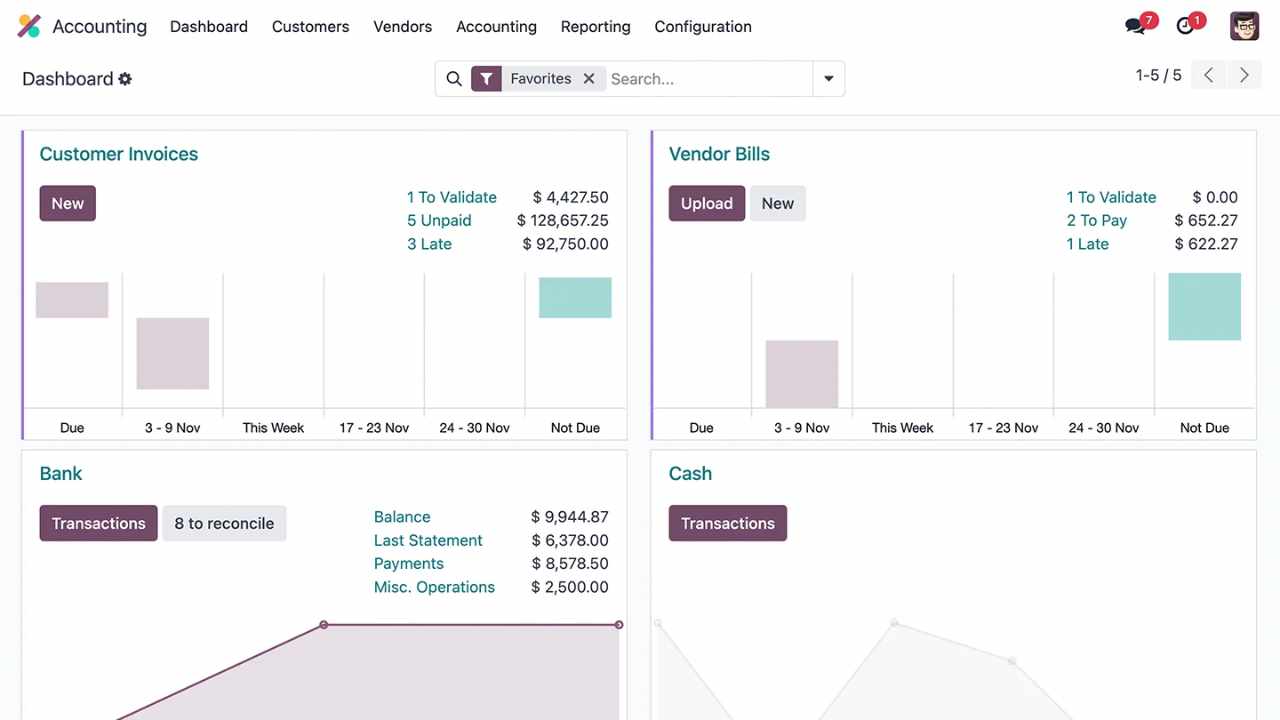Open the Dashboard gear settings icon
Image resolution: width=1280 pixels, height=720 pixels.
pyautogui.click(x=125, y=79)
